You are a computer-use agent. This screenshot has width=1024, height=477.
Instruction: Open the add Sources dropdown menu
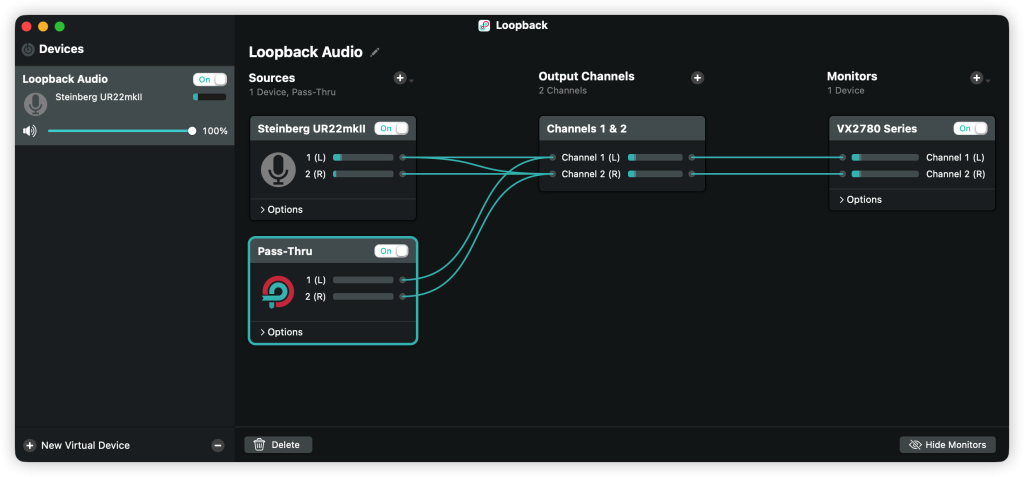click(x=403, y=78)
